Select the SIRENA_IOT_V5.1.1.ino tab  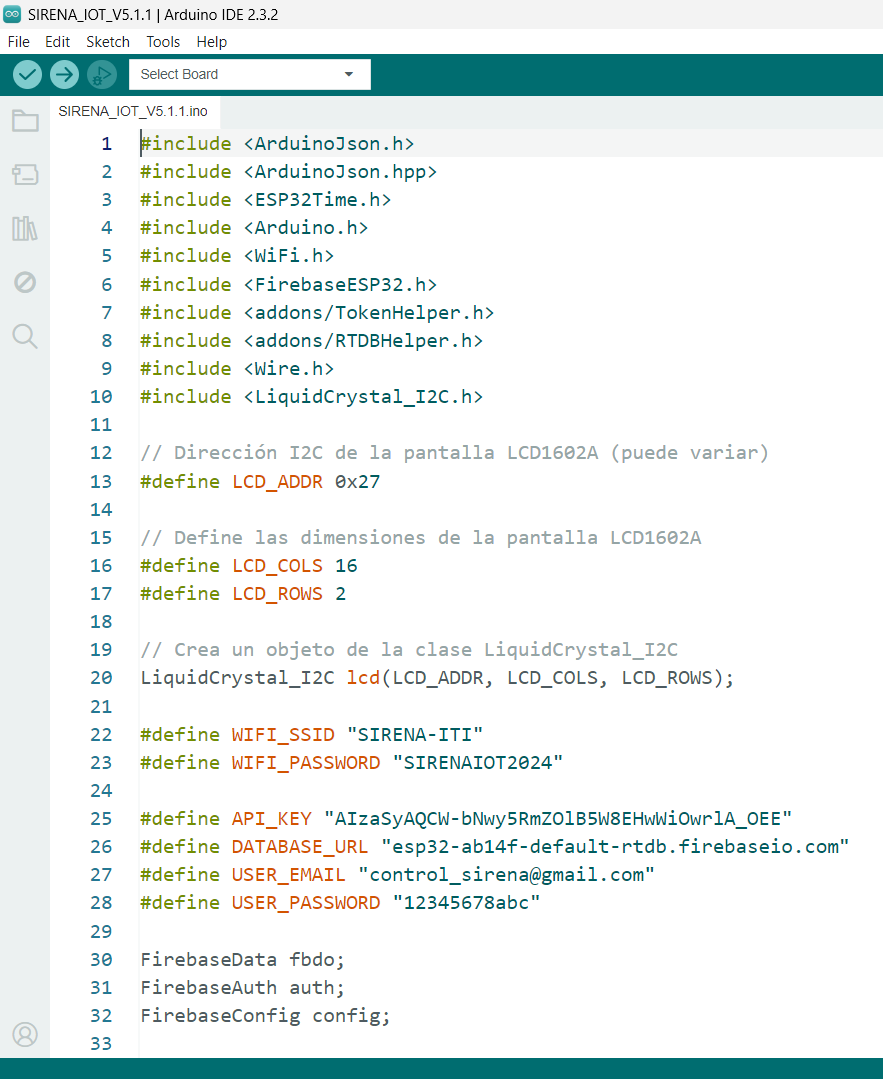pyautogui.click(x=133, y=111)
